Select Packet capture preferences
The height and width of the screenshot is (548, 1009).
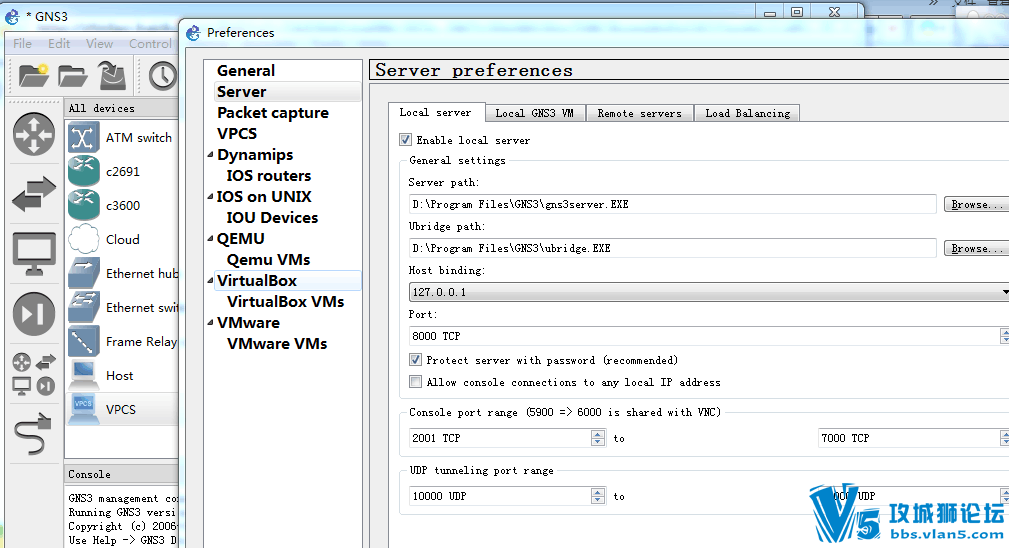coord(273,113)
